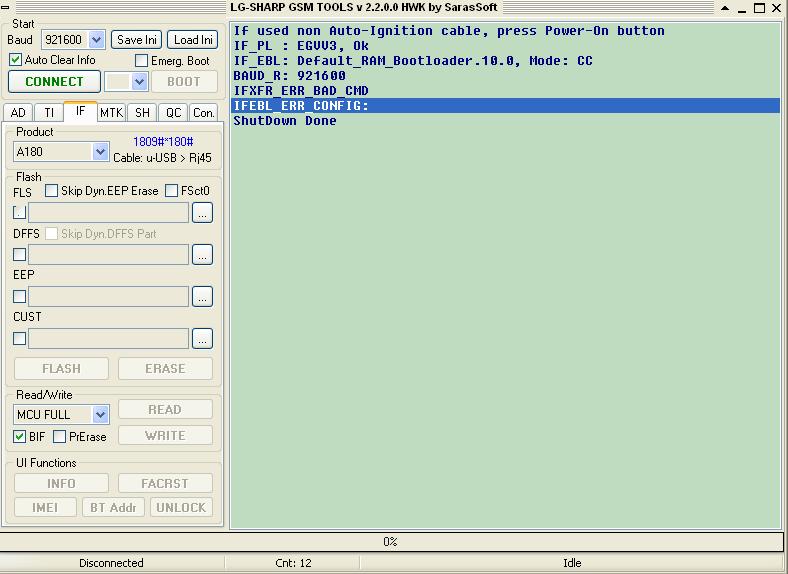Maximize the LG-SHARP GSM TOOLS window
The image size is (788, 574).
(760, 8)
